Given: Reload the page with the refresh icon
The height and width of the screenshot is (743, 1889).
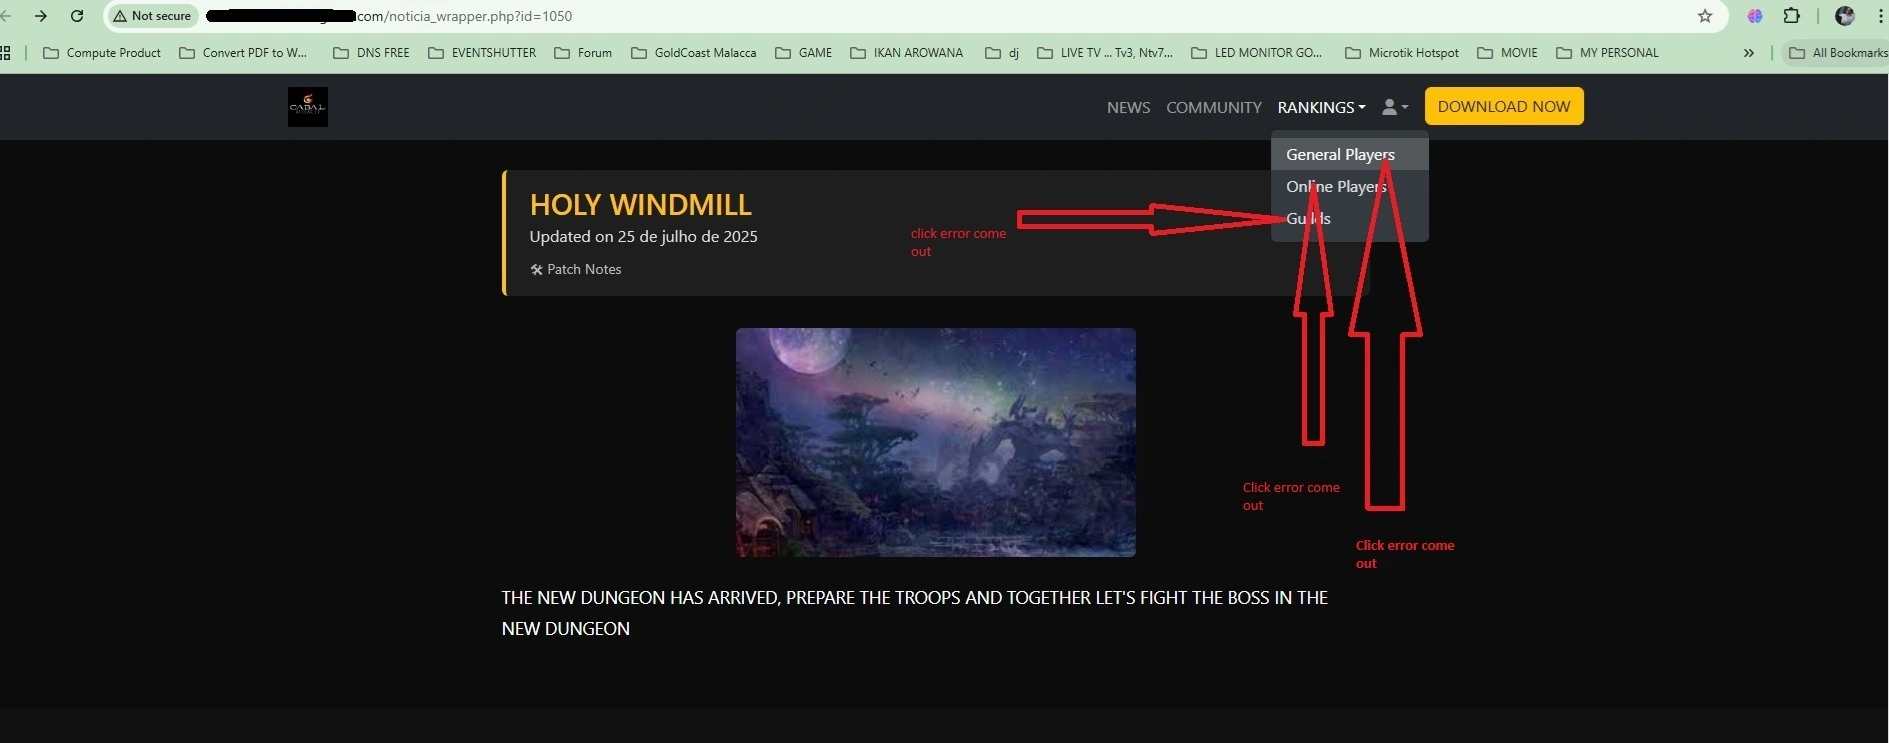Looking at the screenshot, I should (x=77, y=16).
